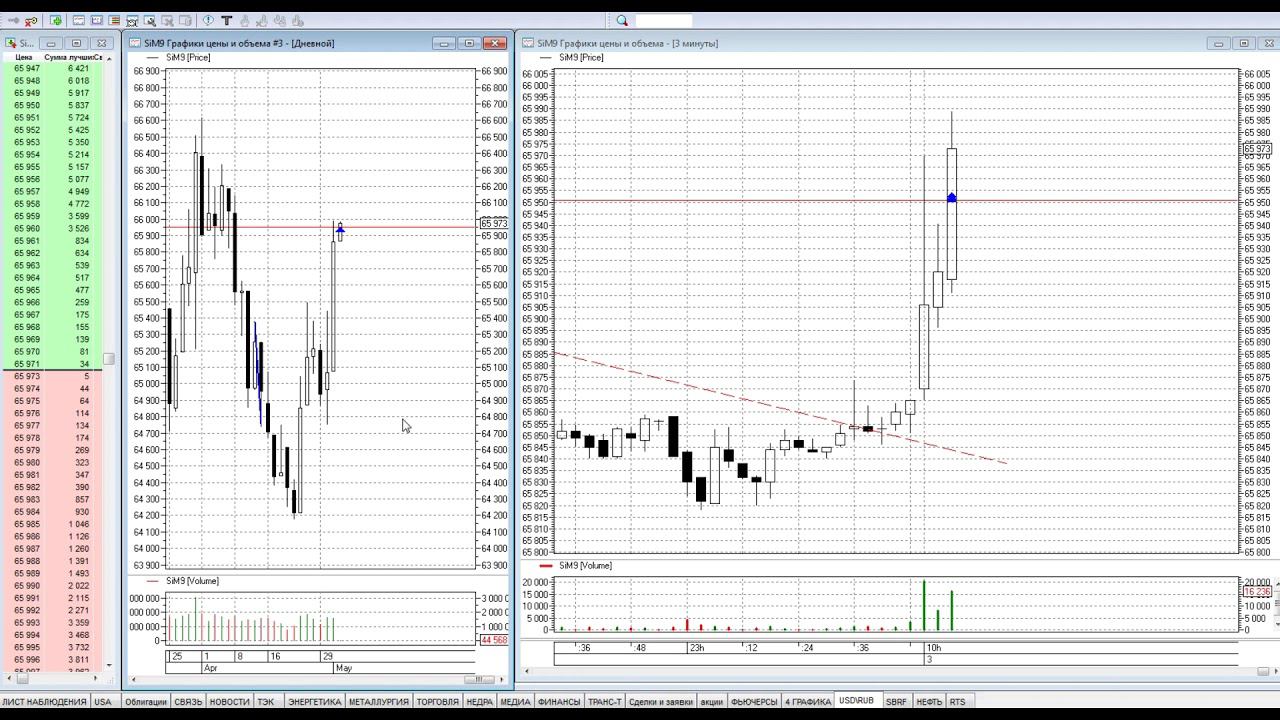
Task: Select the USD\RUB tab
Action: 857,701
